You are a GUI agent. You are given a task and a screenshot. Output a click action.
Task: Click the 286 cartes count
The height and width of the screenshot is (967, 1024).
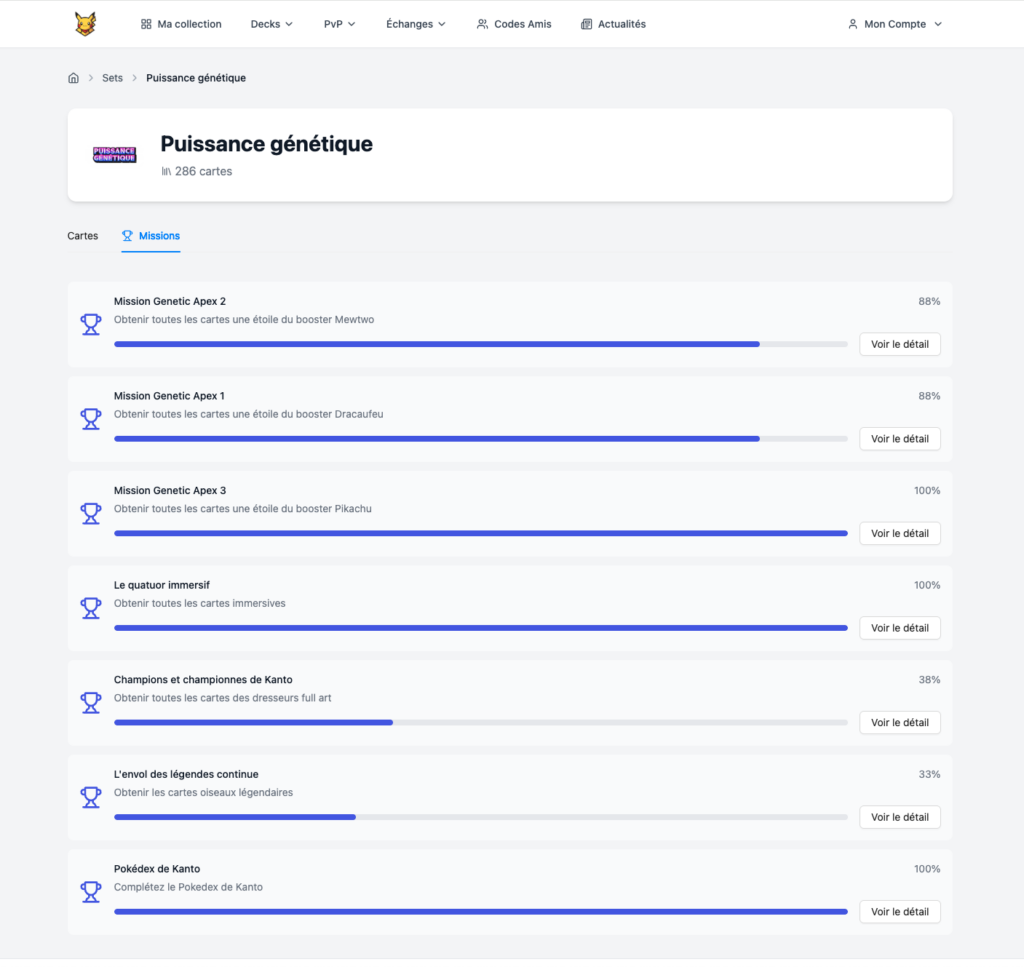[203, 171]
